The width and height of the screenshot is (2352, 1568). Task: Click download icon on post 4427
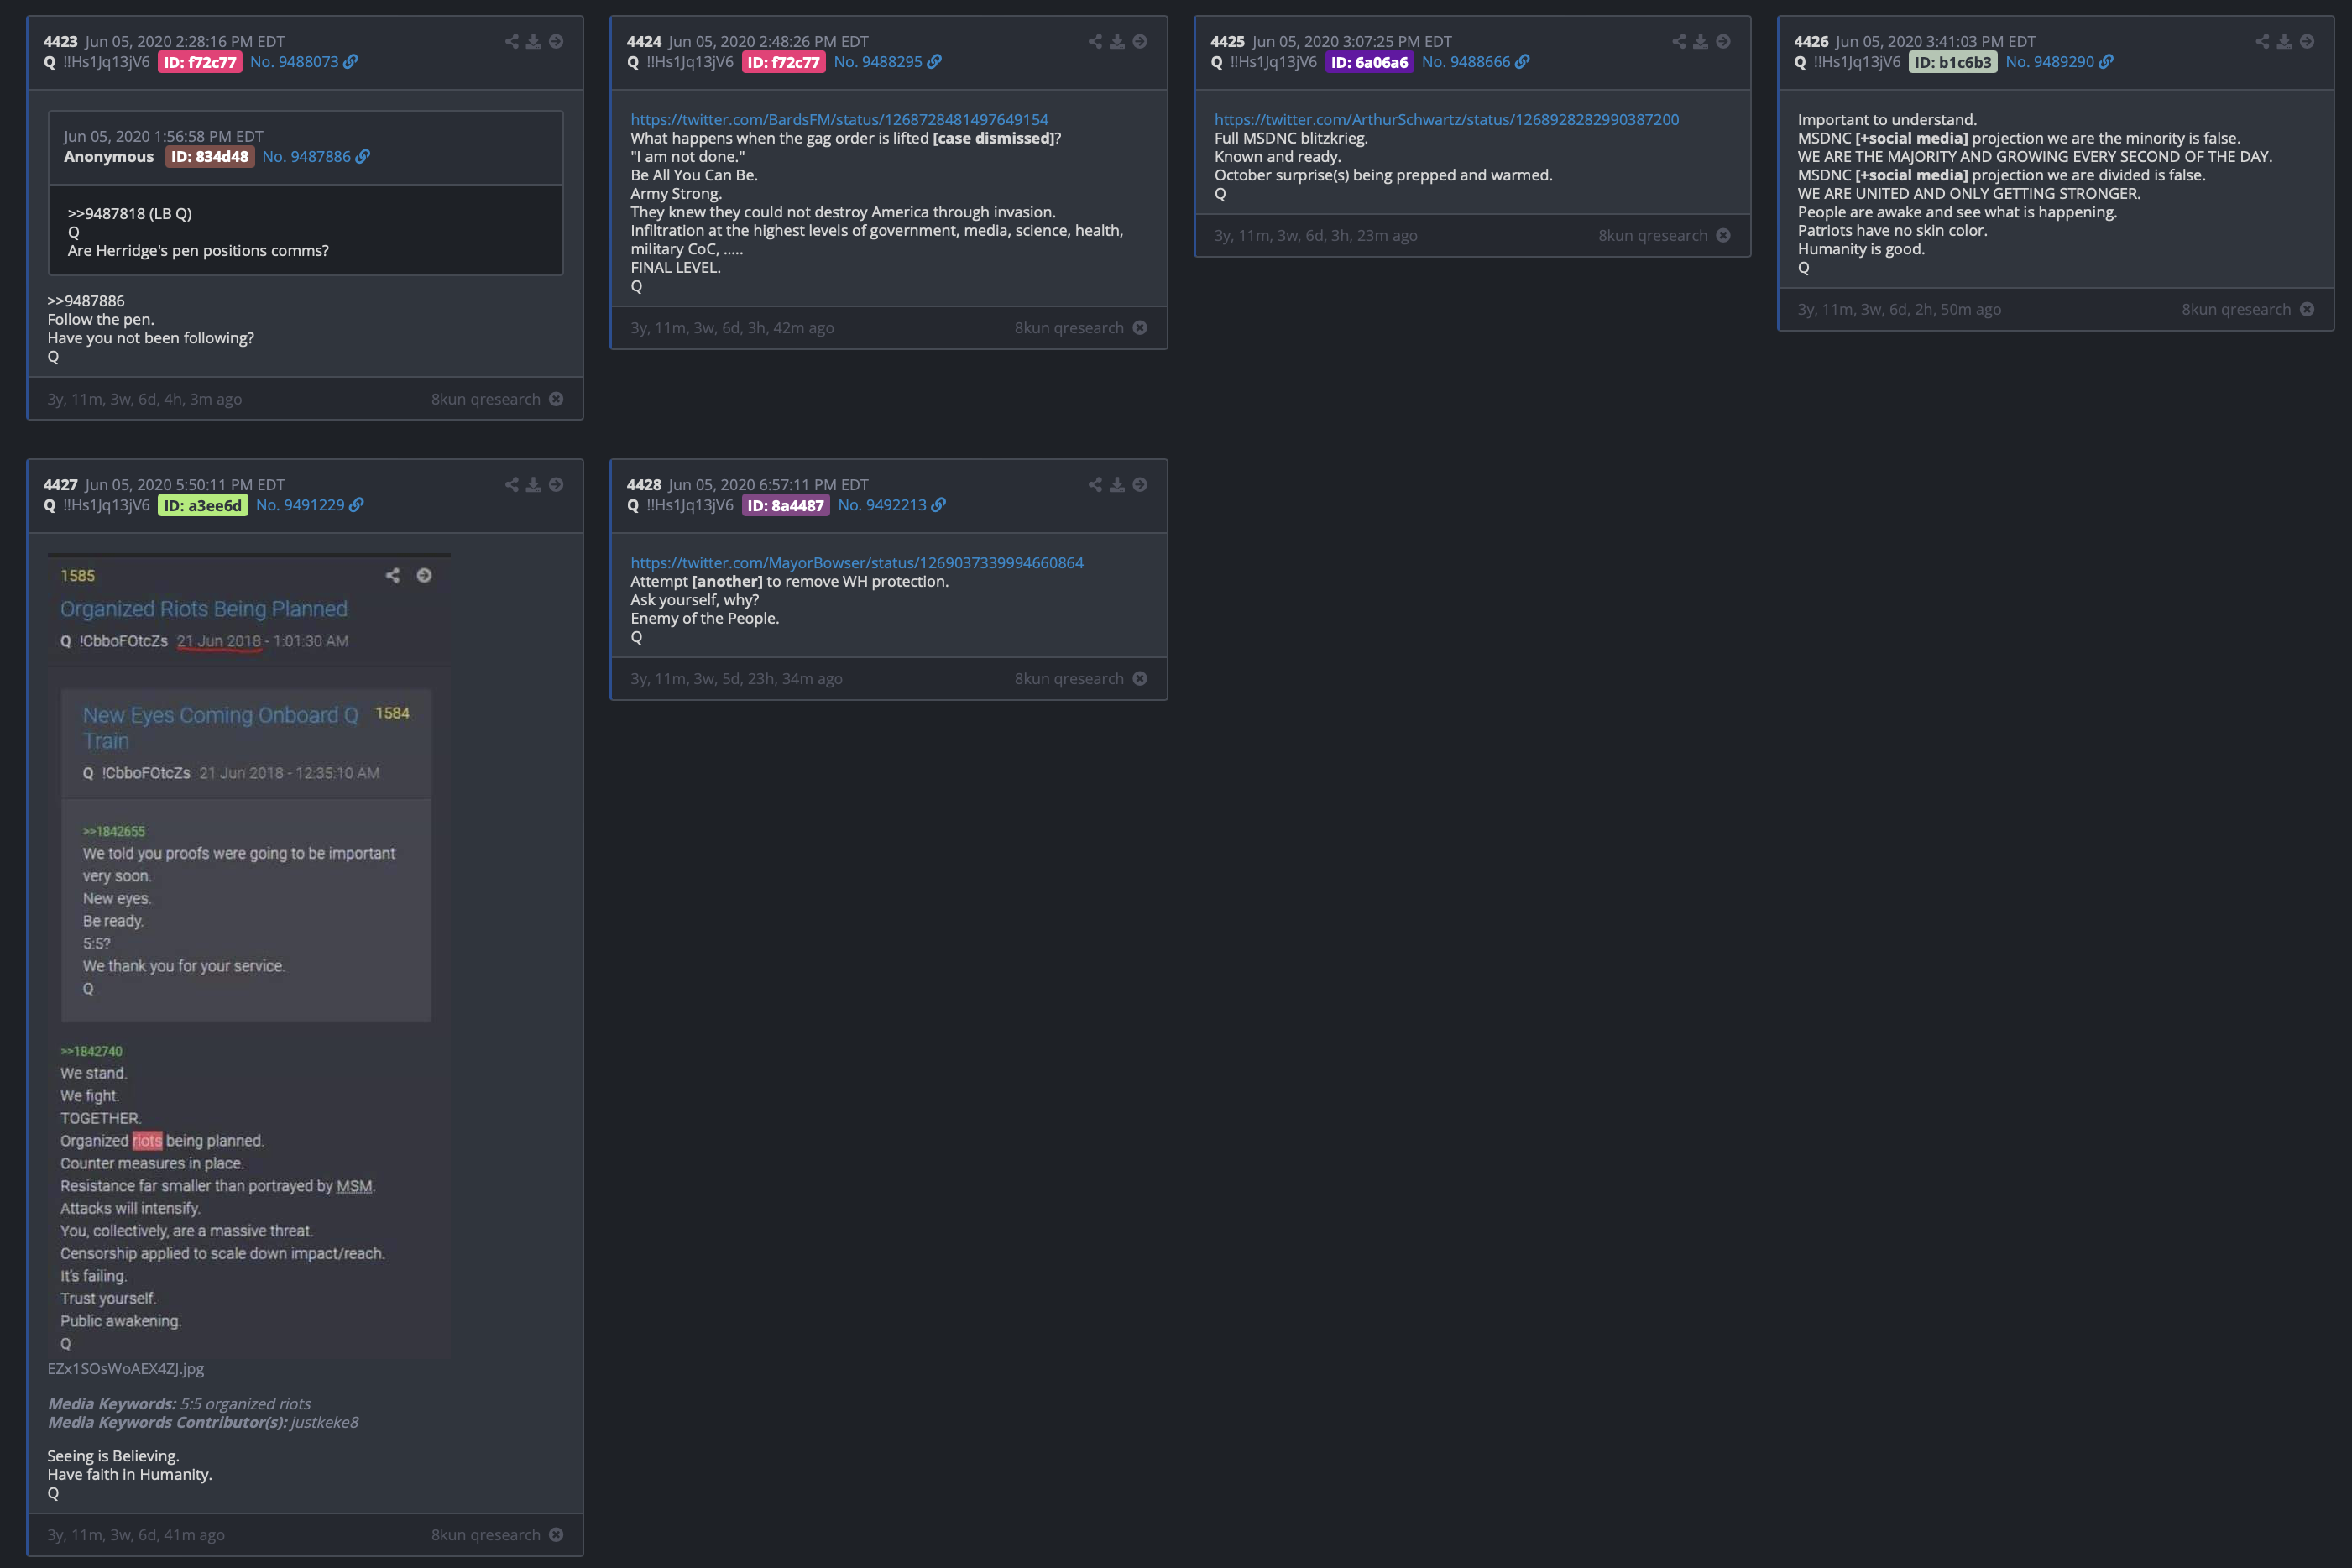coord(534,485)
